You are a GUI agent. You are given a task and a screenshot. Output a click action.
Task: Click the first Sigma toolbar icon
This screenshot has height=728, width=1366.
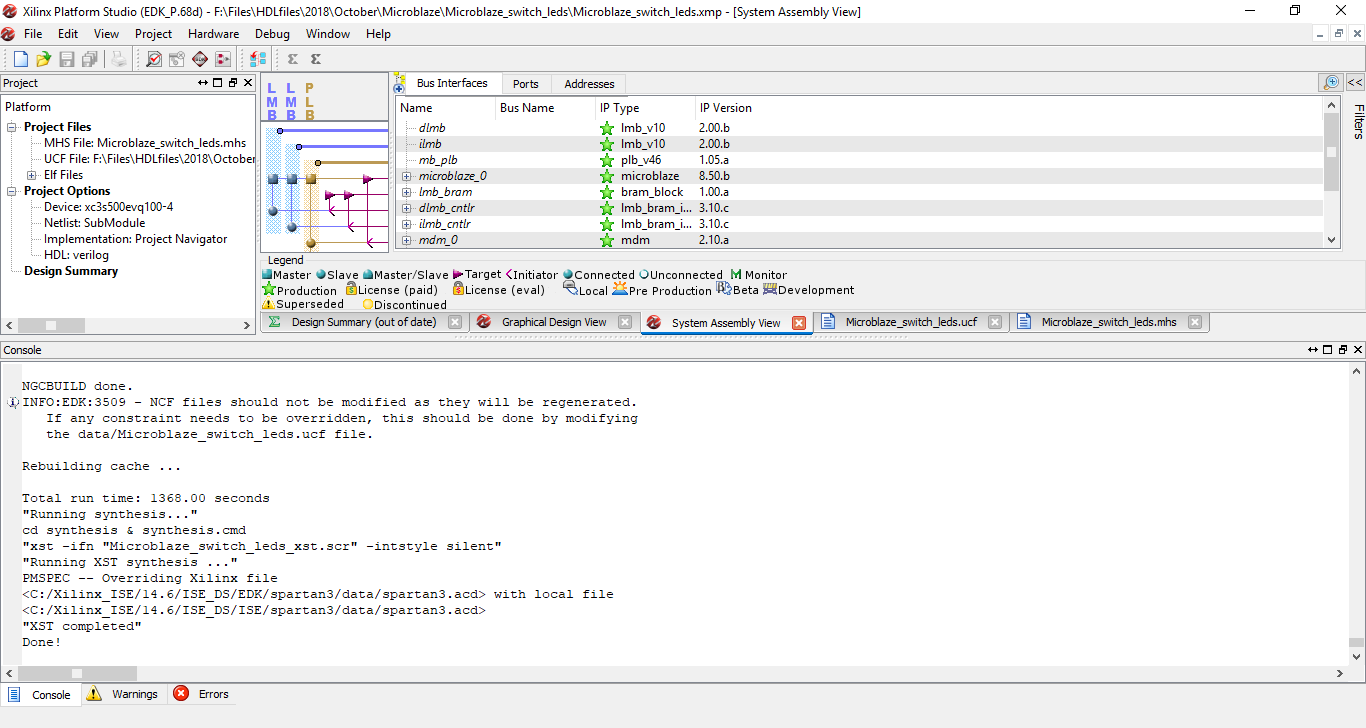coord(292,59)
